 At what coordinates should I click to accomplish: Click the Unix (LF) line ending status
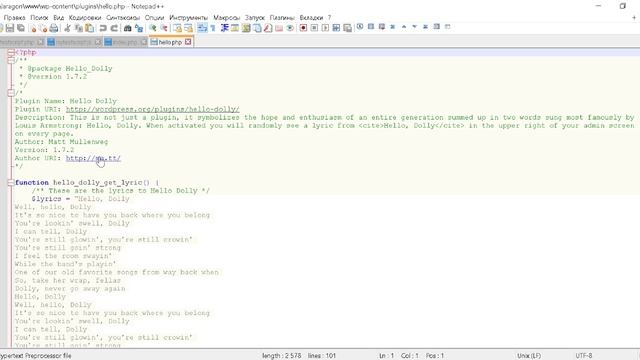pyautogui.click(x=529, y=356)
